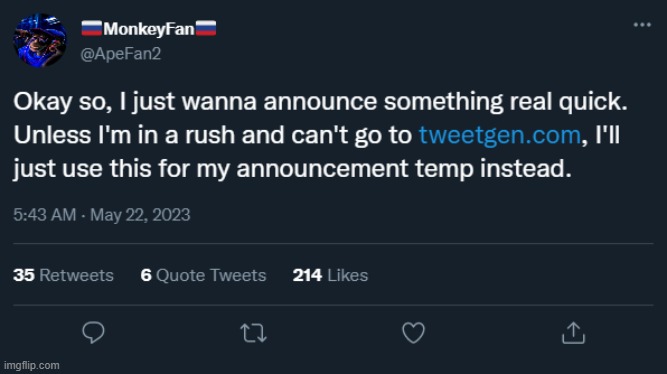
Task: Like the tweet with the heart icon
Action: (413, 333)
